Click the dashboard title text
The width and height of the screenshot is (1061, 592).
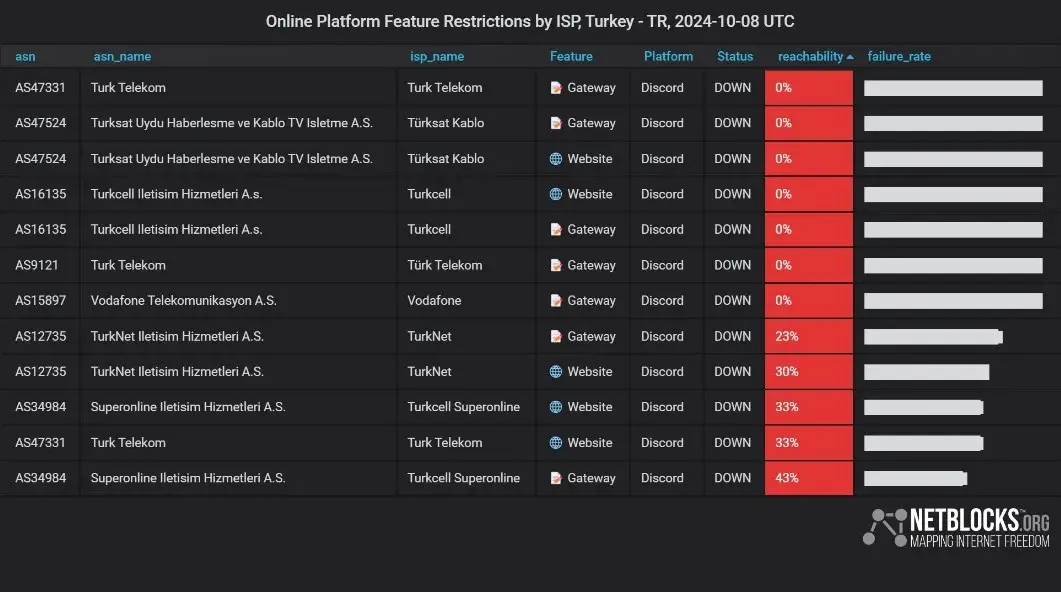click(530, 21)
